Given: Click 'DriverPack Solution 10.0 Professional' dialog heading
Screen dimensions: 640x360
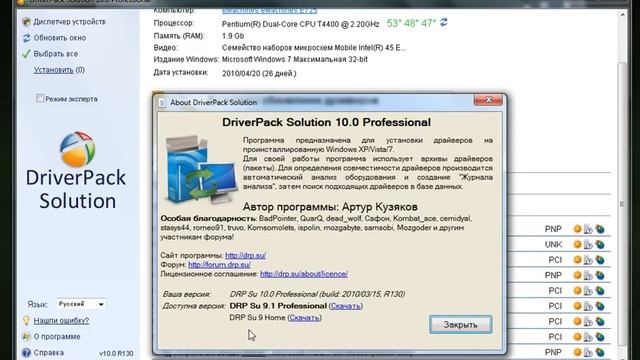Looking at the screenshot, I should 327,122.
